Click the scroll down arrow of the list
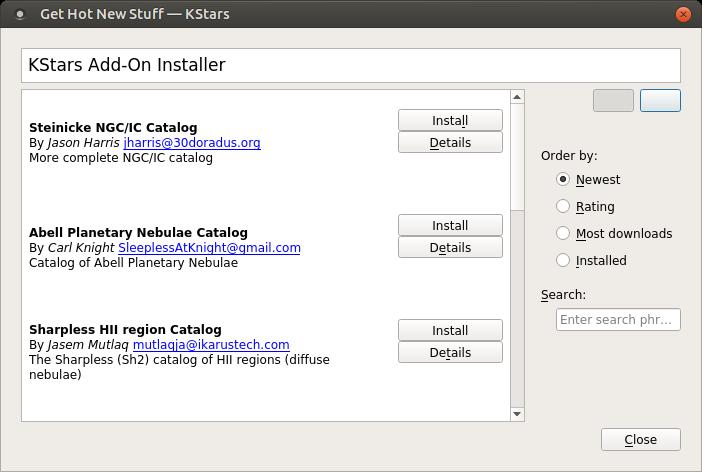702x472 pixels. [517, 413]
